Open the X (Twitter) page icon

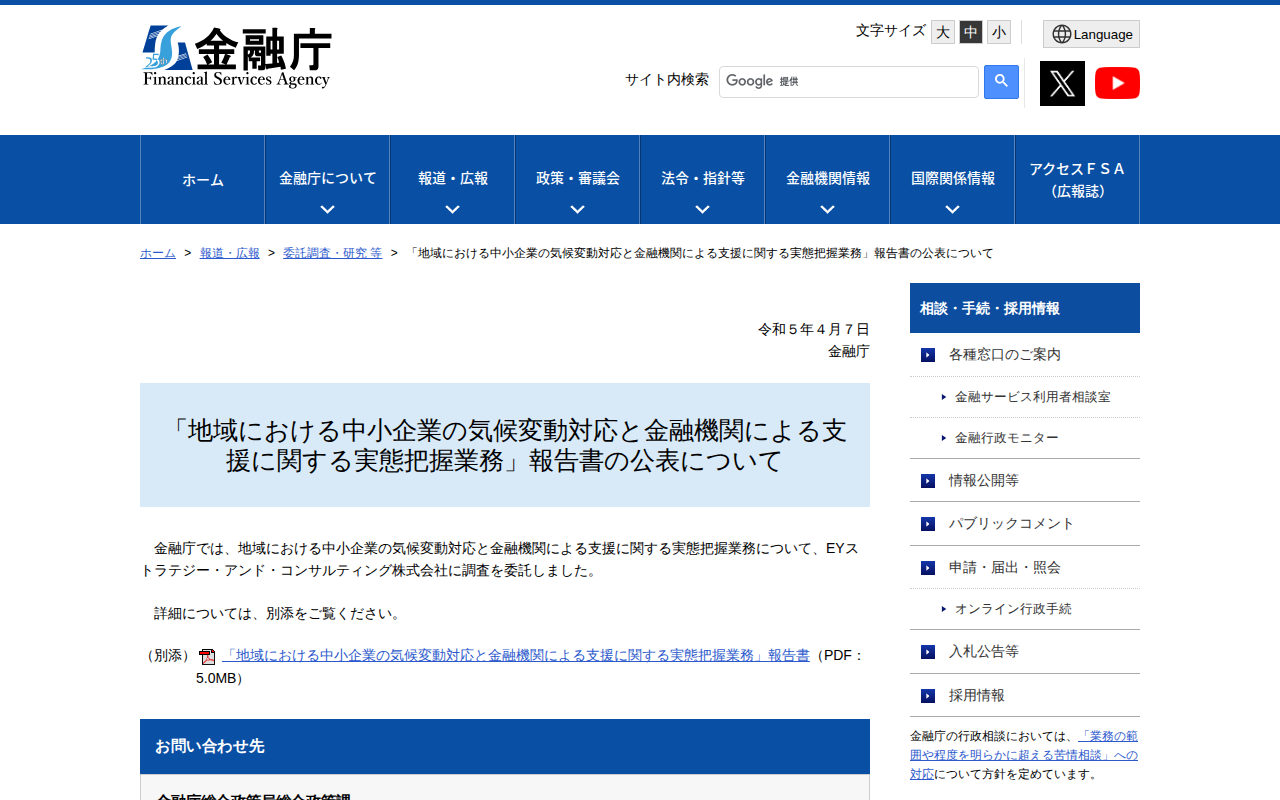tap(1062, 83)
